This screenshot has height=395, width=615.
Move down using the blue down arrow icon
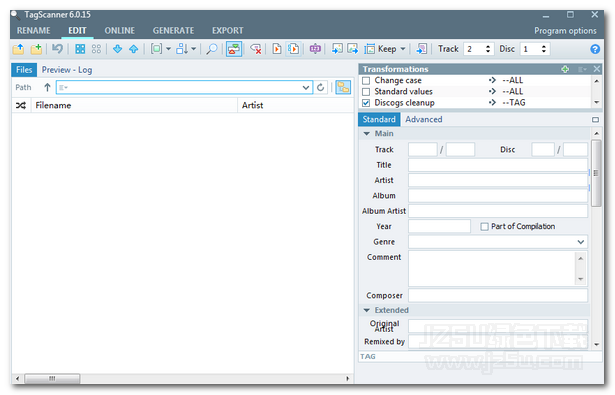(x=117, y=49)
